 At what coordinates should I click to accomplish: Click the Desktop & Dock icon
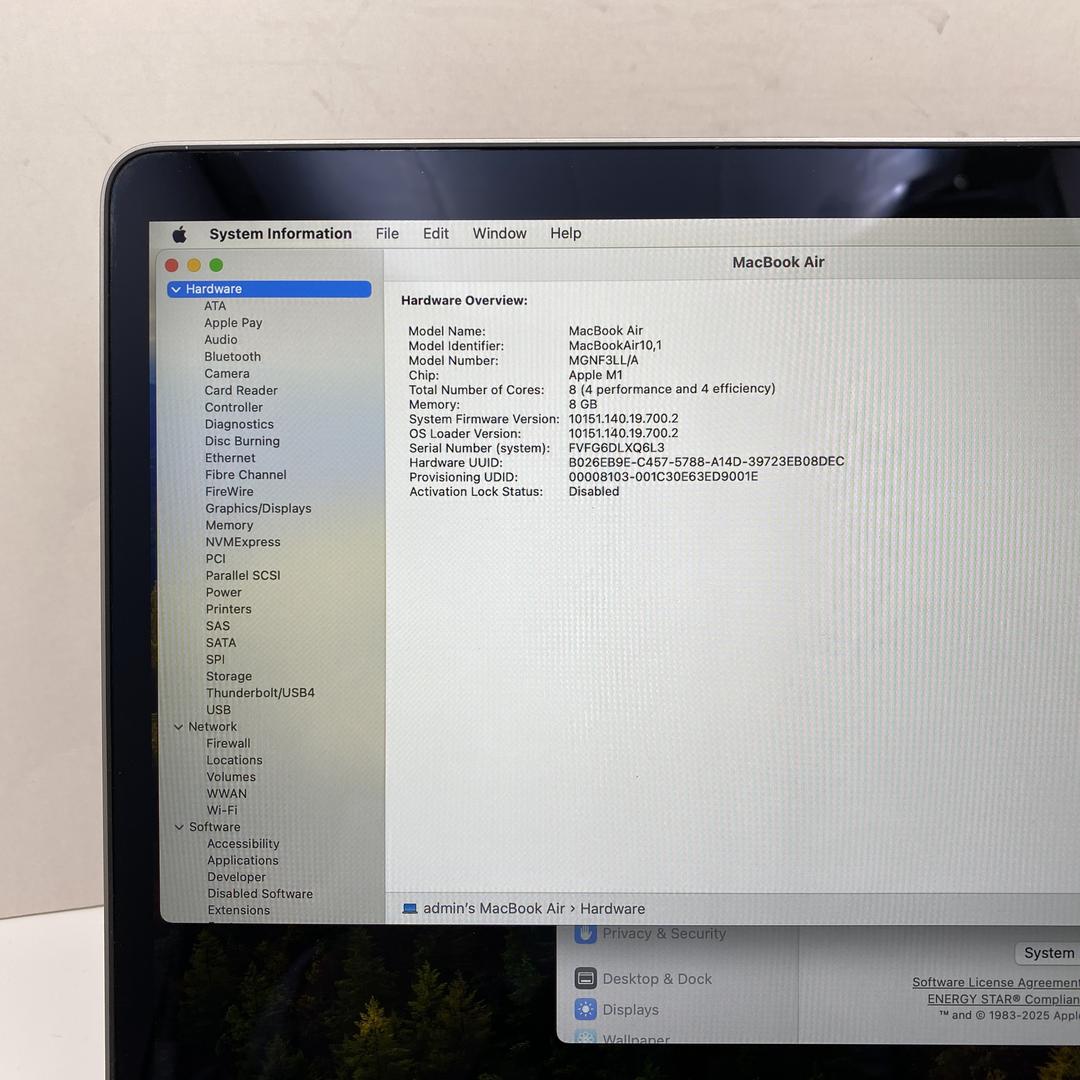586,979
